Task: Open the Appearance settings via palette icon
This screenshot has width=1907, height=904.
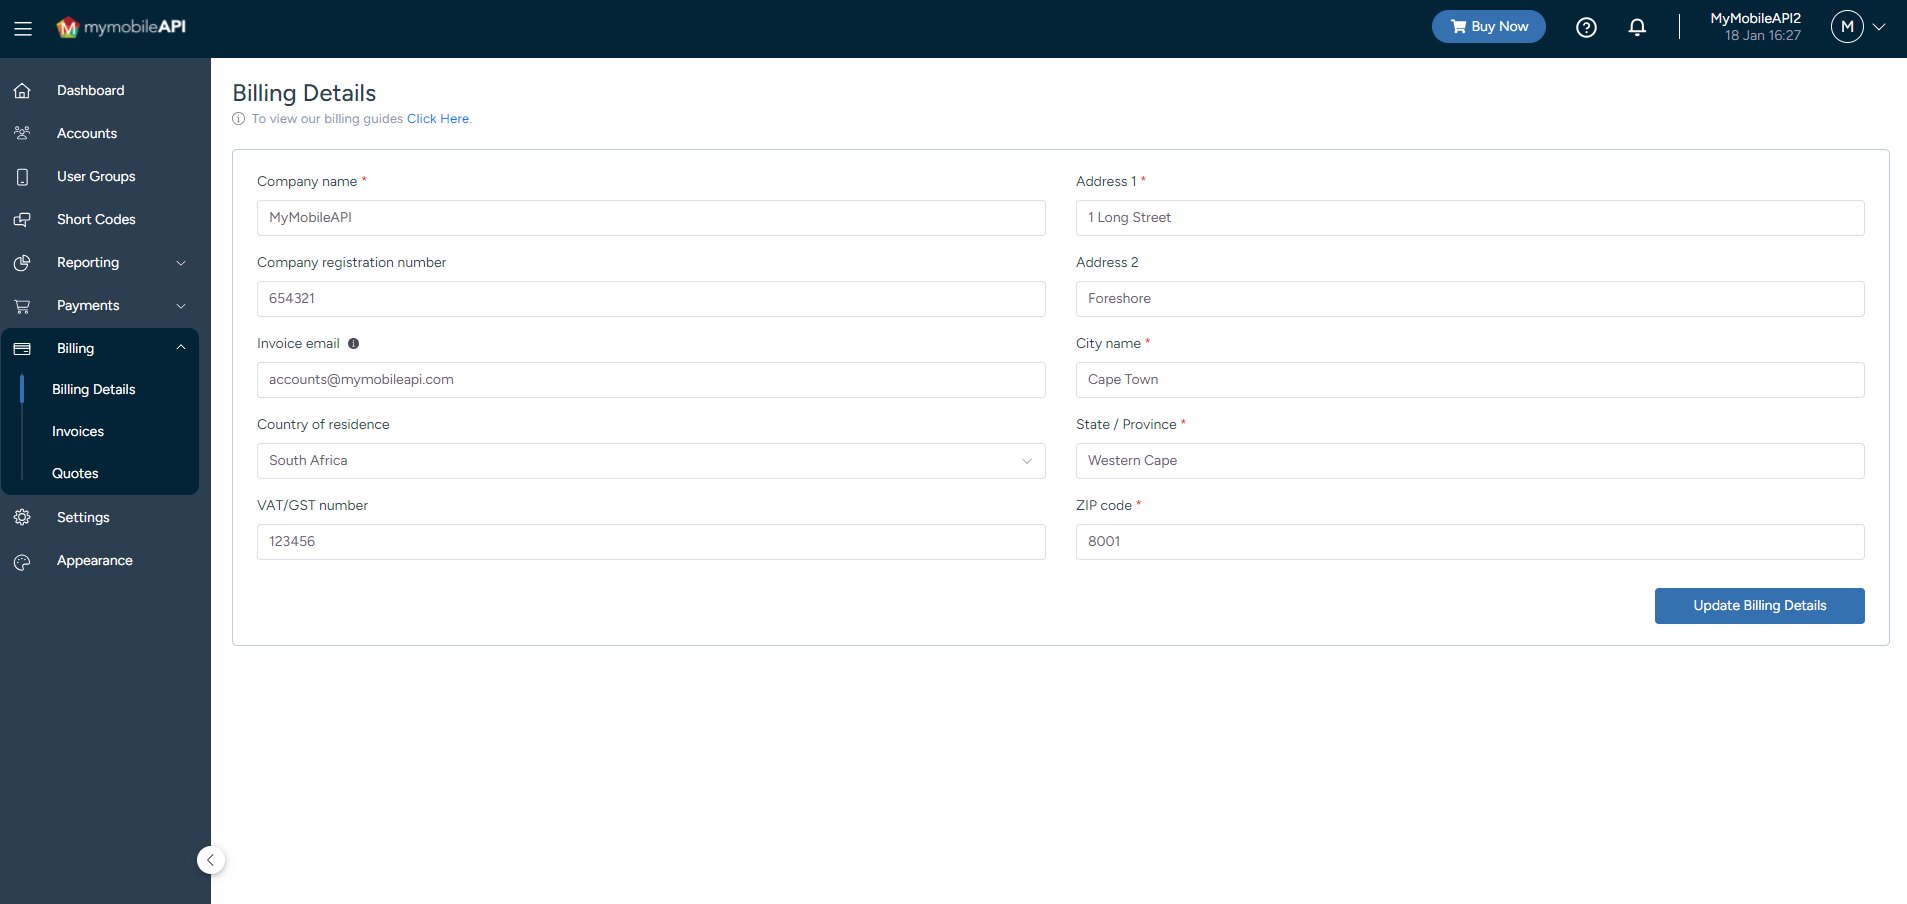Action: point(22,561)
